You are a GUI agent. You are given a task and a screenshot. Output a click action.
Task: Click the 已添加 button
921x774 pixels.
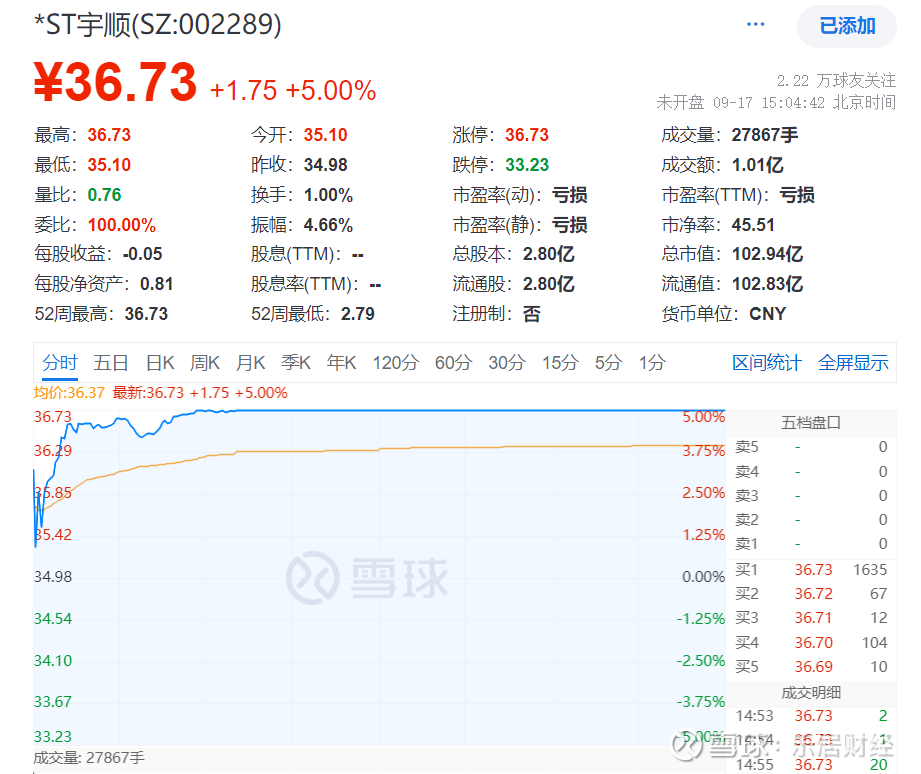tap(846, 26)
